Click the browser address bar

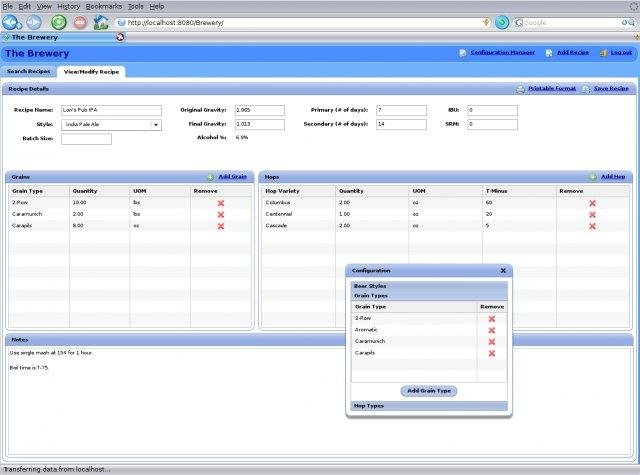pyautogui.click(x=302, y=22)
